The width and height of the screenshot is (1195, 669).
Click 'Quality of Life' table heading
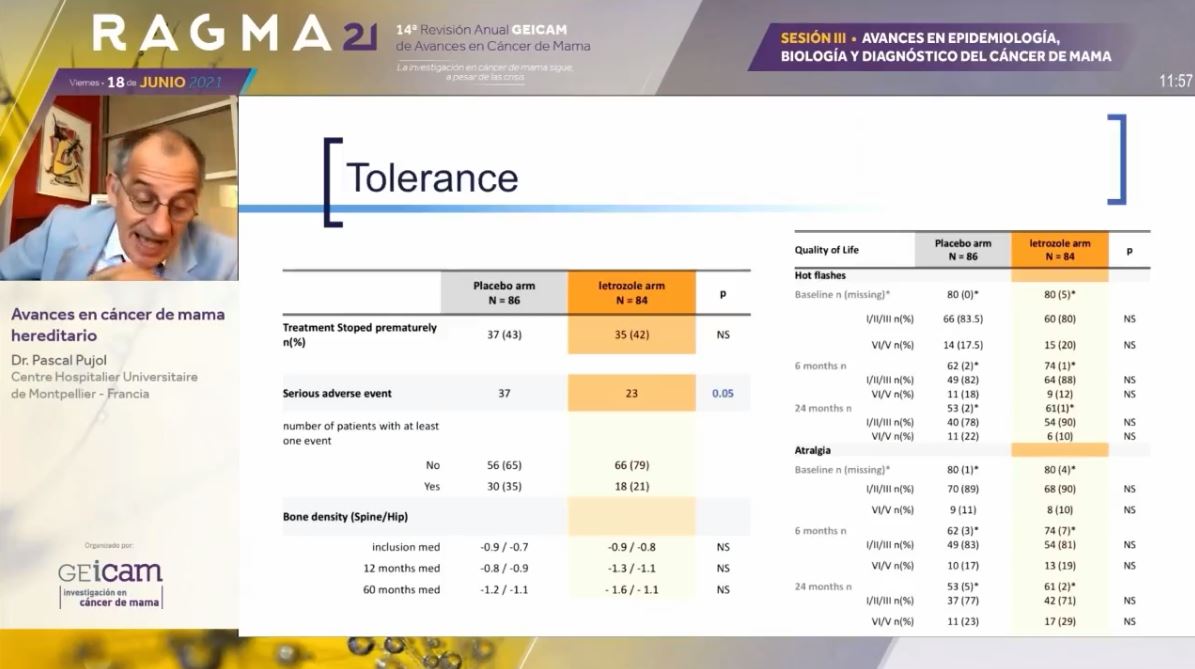pyautogui.click(x=826, y=250)
